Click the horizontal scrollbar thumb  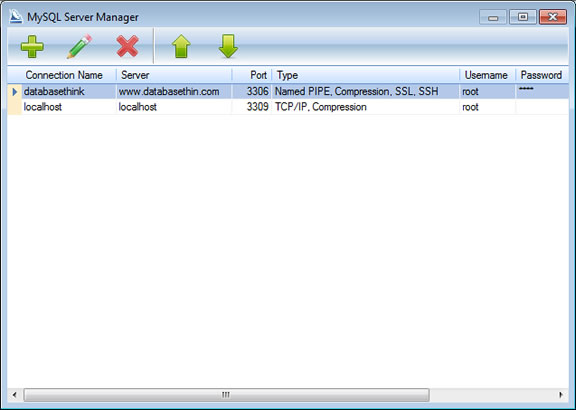(226, 395)
